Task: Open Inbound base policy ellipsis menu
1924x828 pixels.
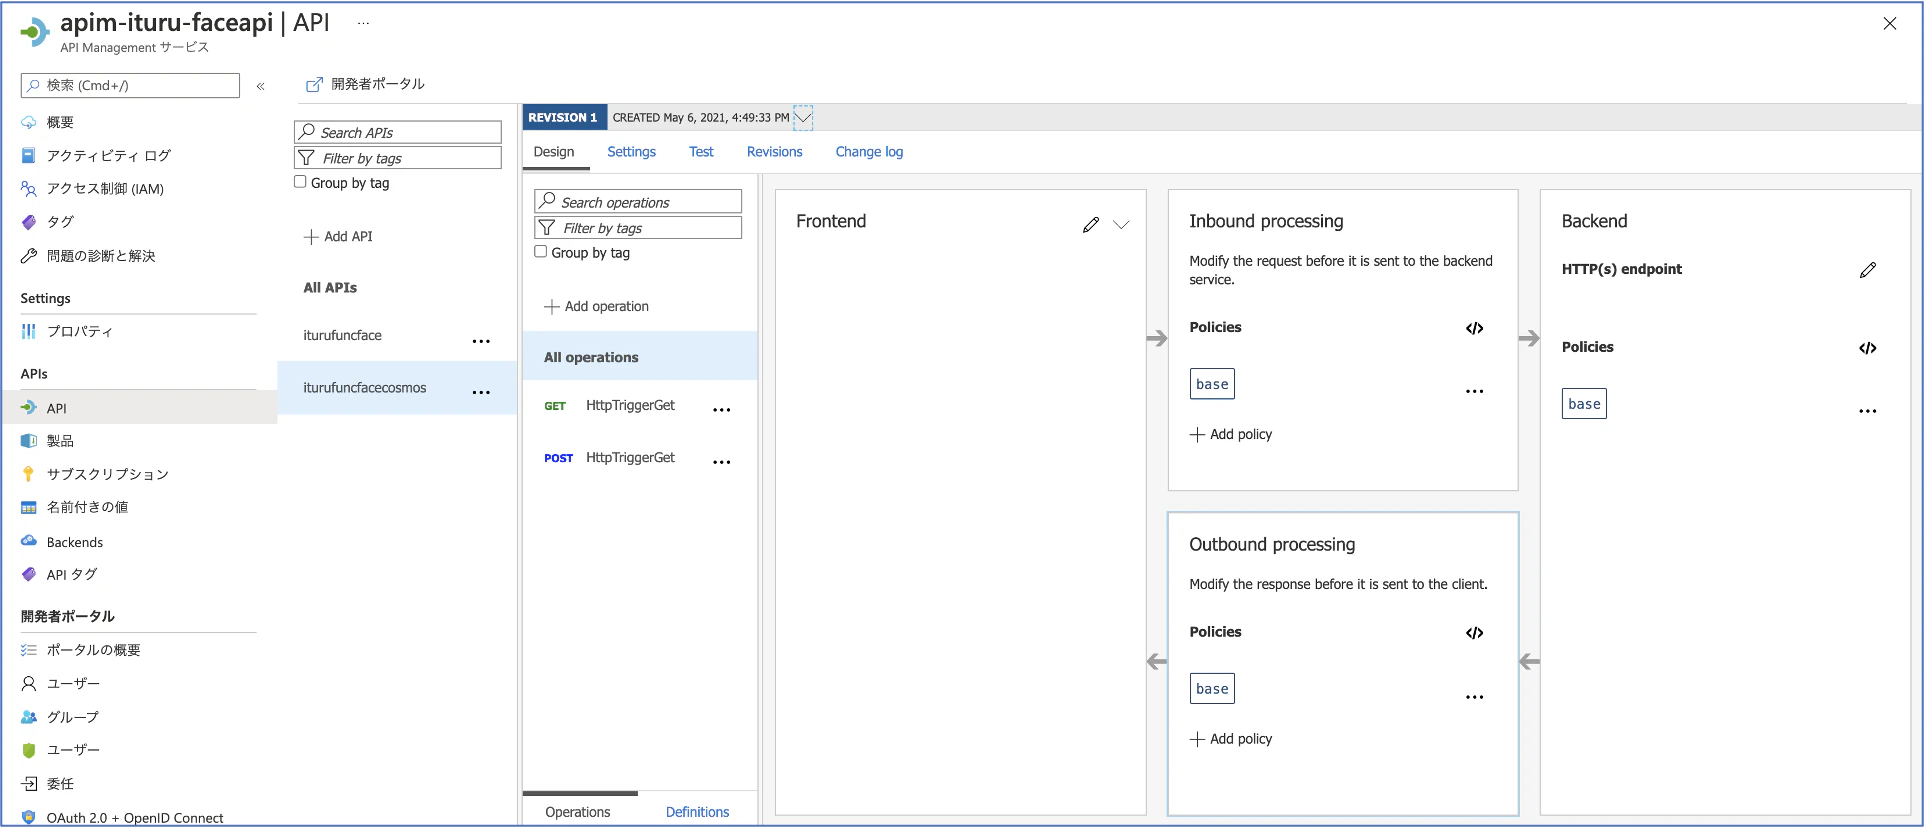Action: point(1475,391)
